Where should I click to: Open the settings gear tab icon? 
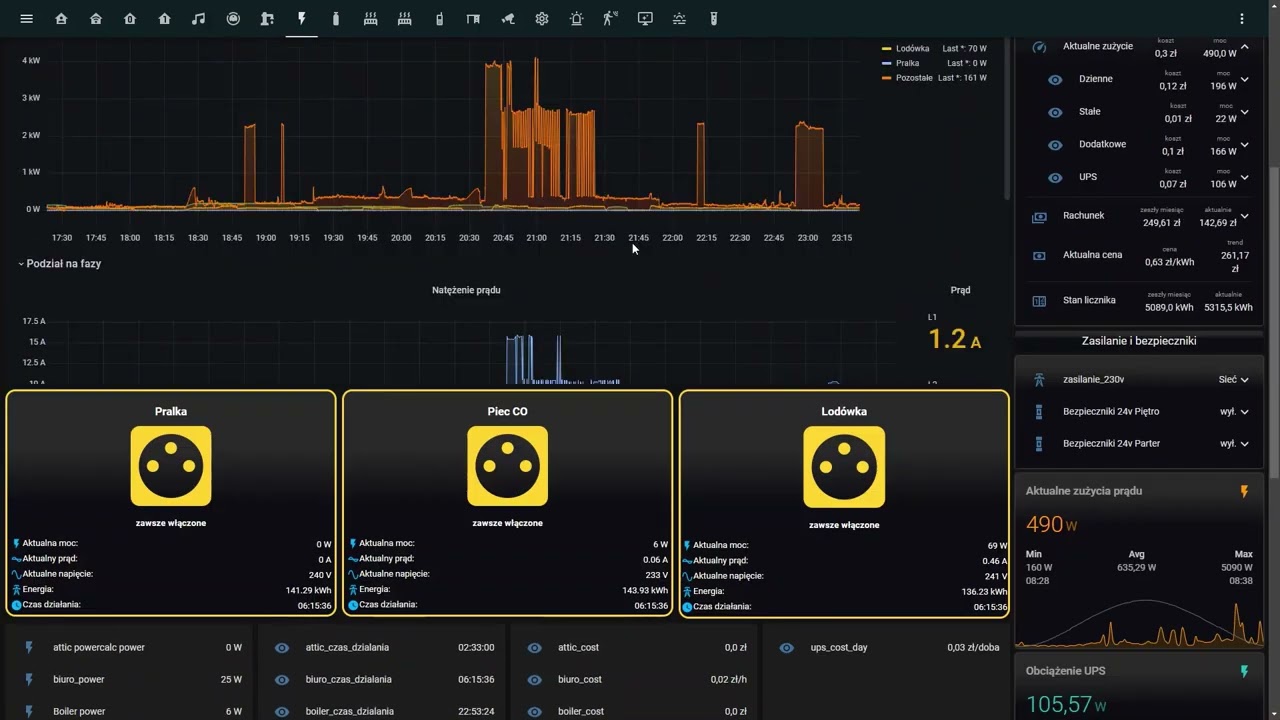[x=542, y=19]
